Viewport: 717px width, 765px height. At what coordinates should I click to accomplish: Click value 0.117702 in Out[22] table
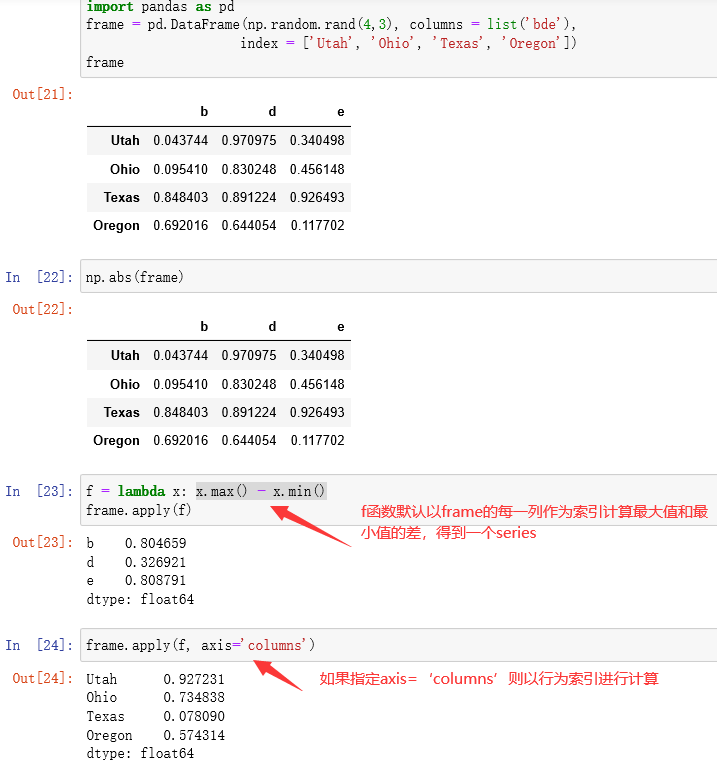click(x=318, y=441)
